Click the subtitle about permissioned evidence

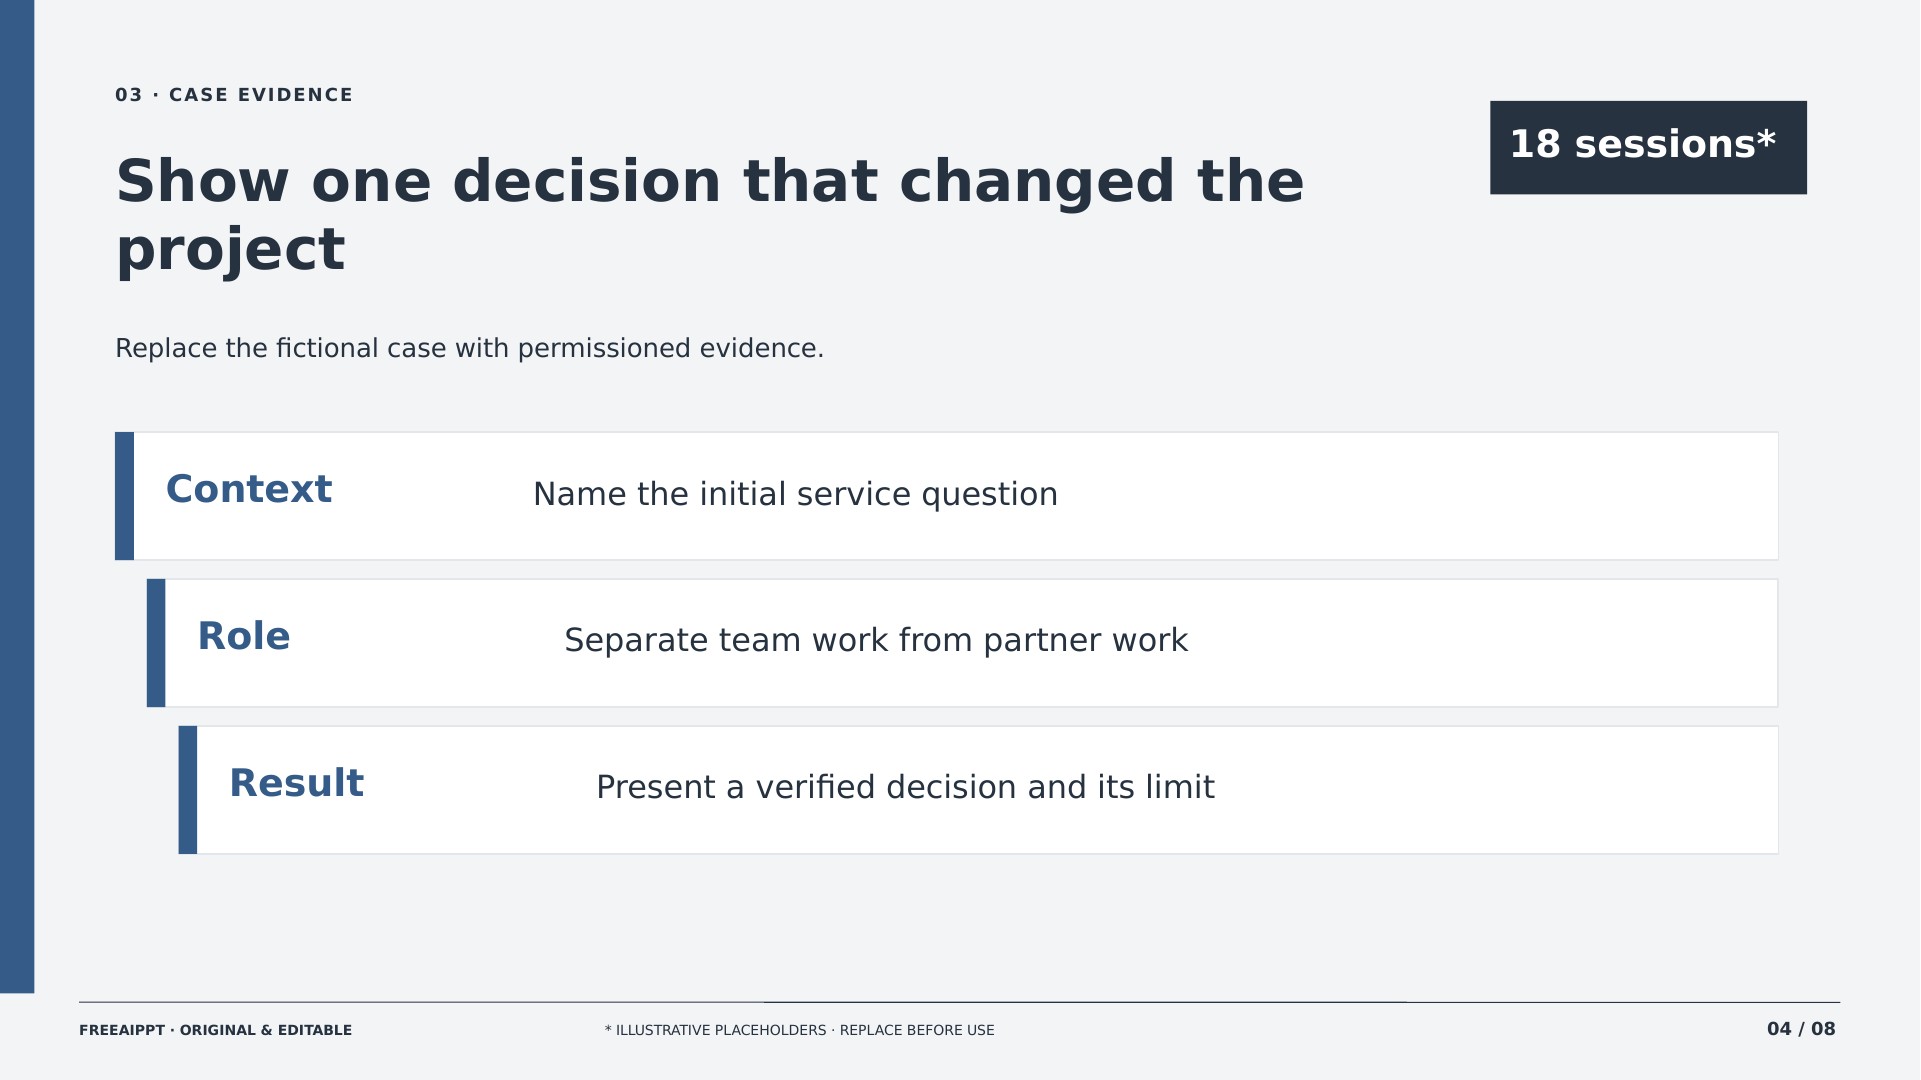[x=469, y=349]
